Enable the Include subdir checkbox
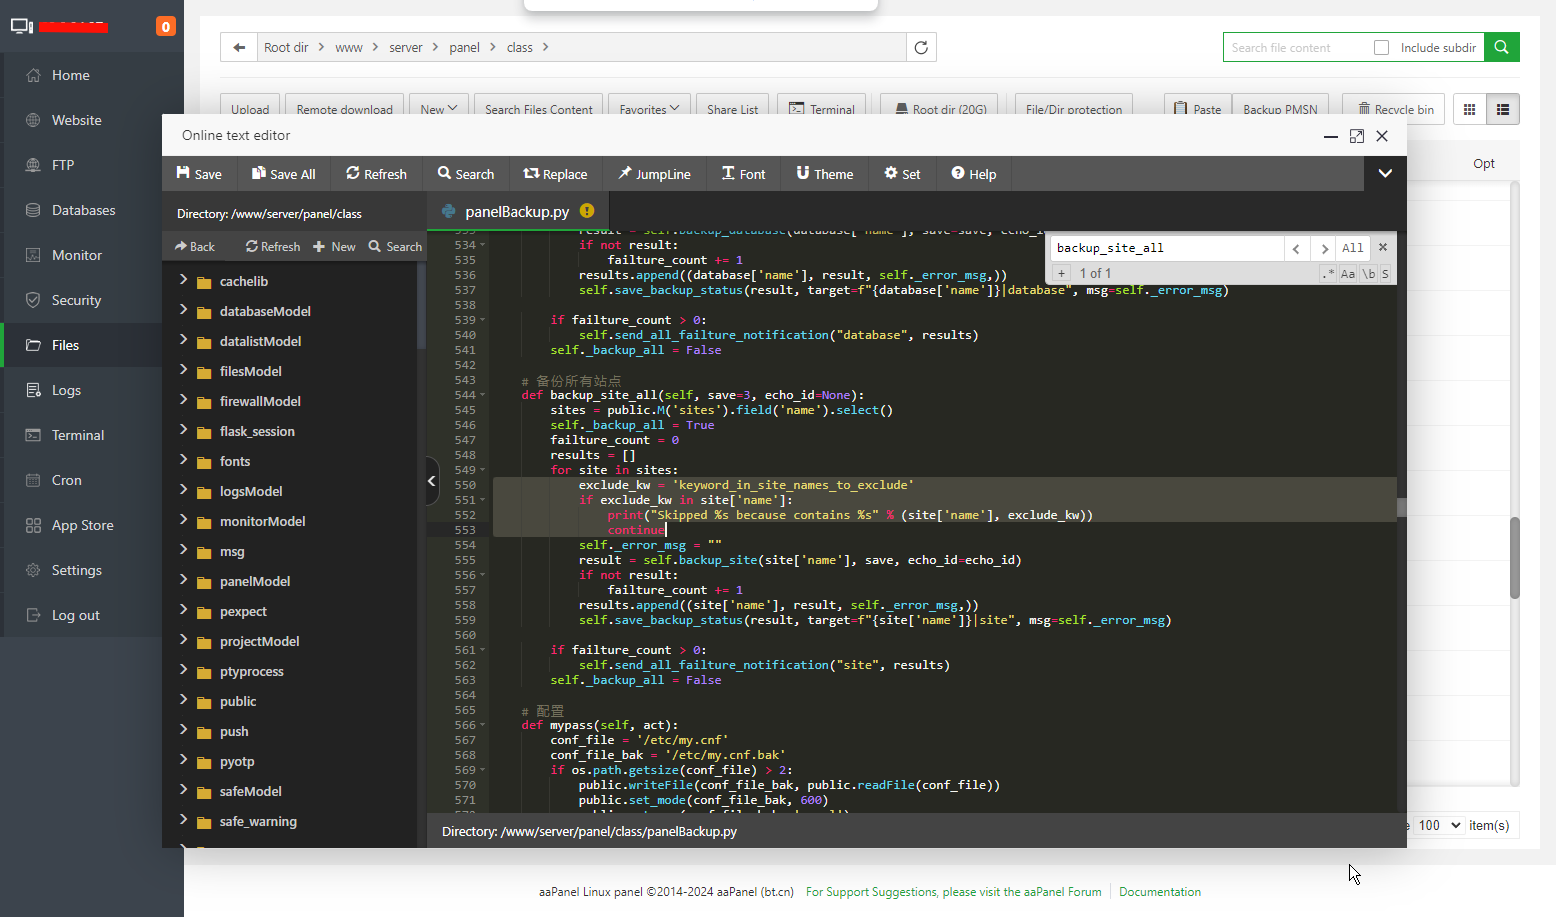Screen dimensions: 1556x917 (x=1381, y=47)
